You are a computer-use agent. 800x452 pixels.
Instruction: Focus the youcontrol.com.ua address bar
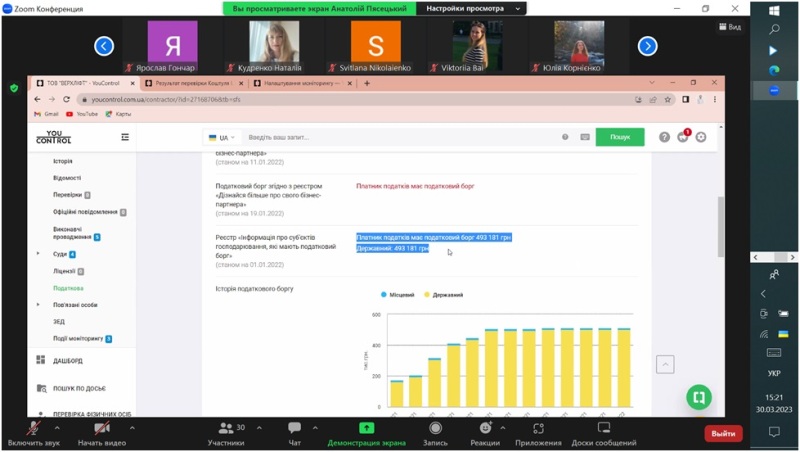357,99
